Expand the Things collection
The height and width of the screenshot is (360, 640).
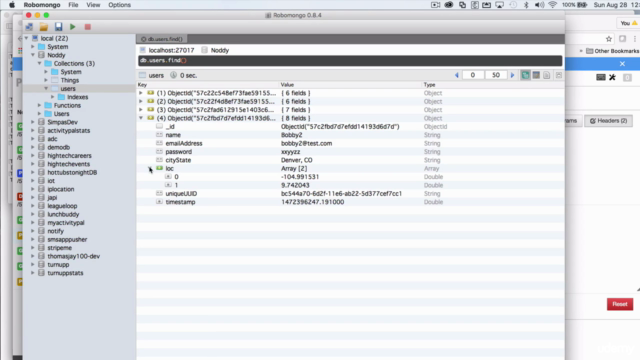click(x=46, y=80)
